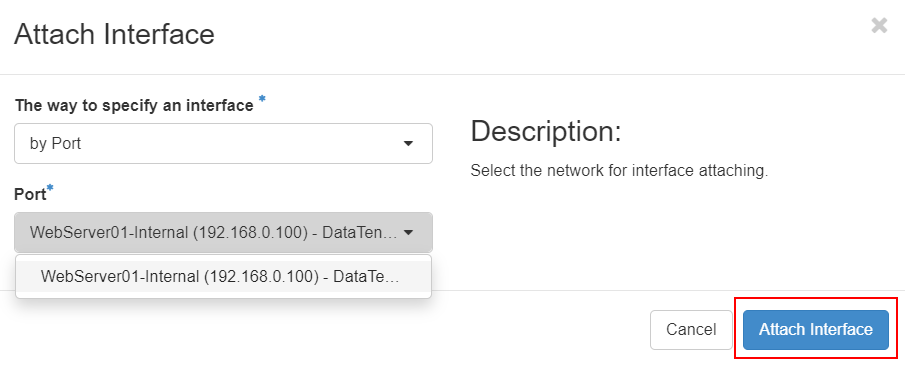905x367 pixels.
Task: Click the caret arrow in the Port field
Action: [408, 233]
